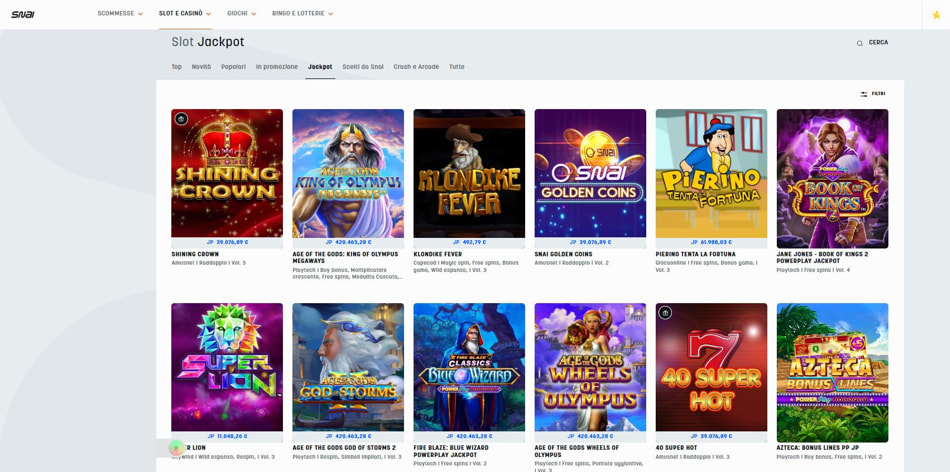Switch to the Popolari tab
950x472 pixels.
233,67
